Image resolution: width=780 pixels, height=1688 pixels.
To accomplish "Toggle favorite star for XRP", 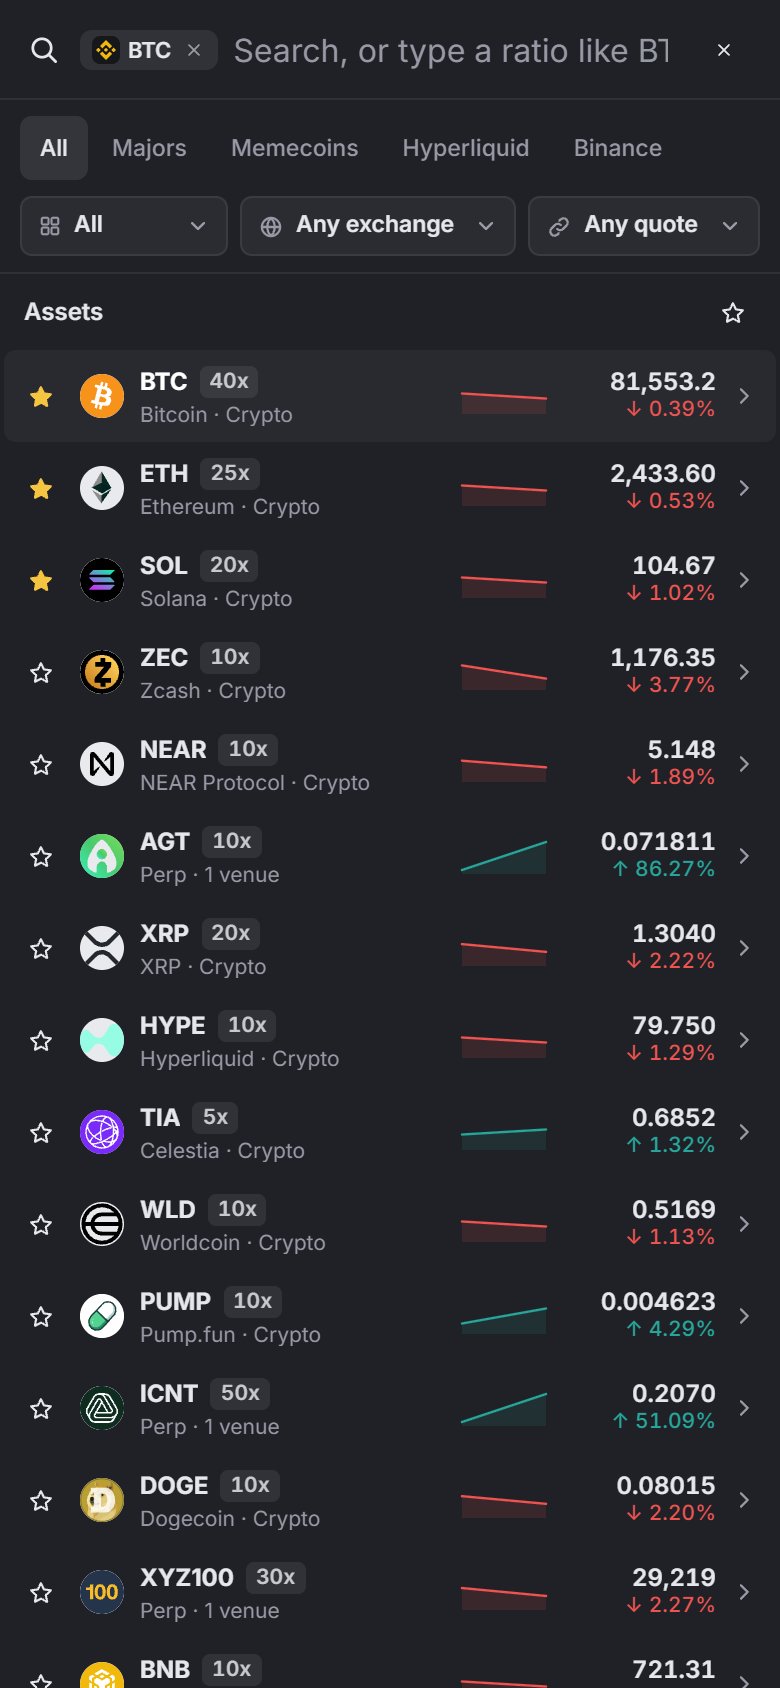I will [41, 948].
